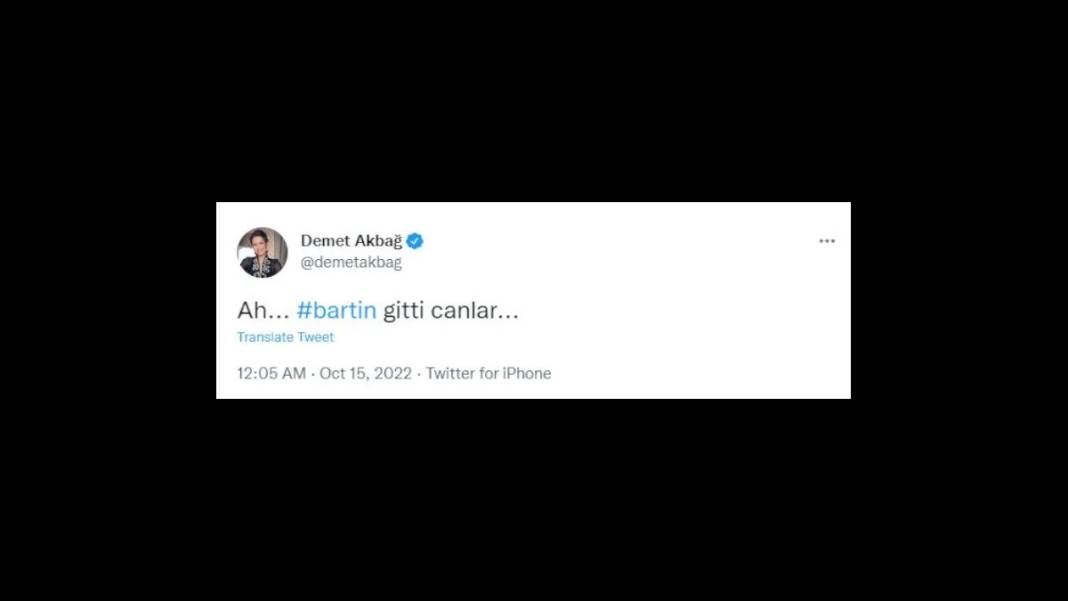The height and width of the screenshot is (601, 1068).
Task: Click the Demet Akbağ display name
Action: tap(351, 241)
